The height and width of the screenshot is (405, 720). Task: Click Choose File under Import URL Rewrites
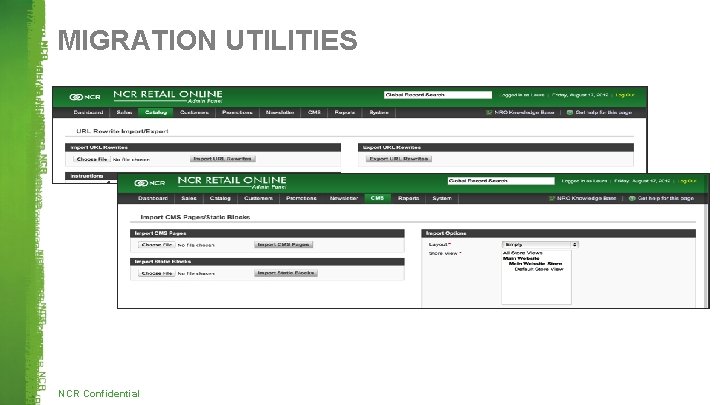(x=92, y=159)
